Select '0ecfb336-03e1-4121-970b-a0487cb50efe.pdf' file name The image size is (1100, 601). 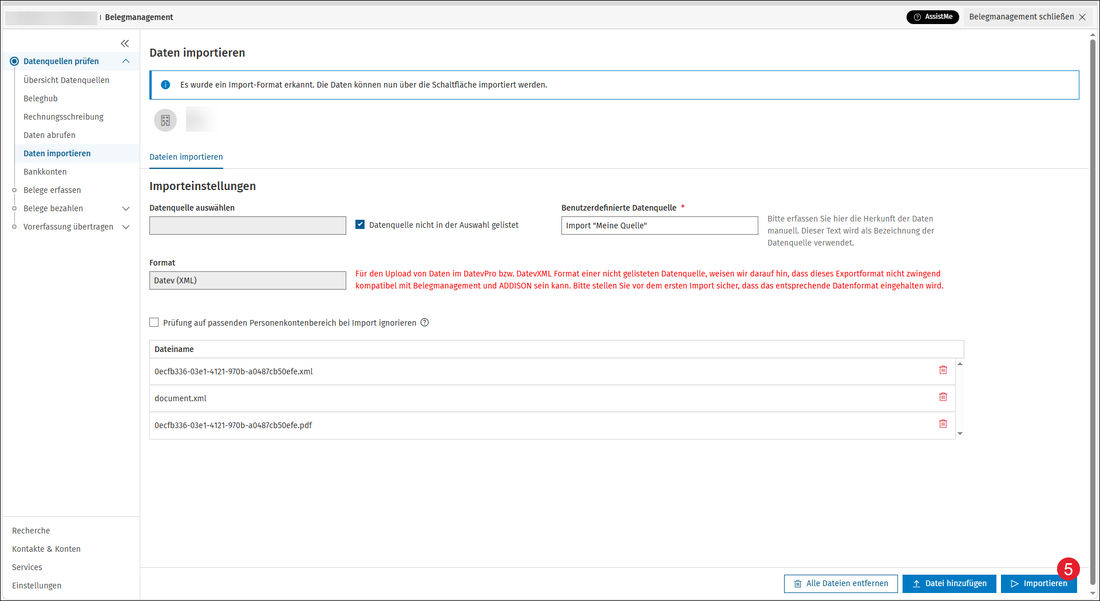[233, 425]
